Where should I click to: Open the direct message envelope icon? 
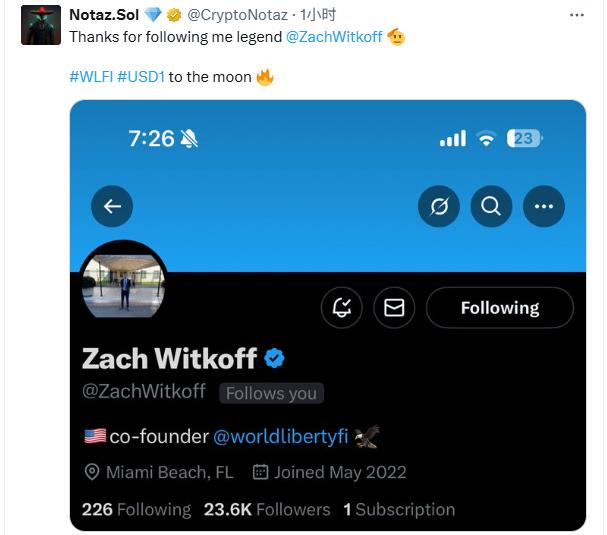point(394,308)
